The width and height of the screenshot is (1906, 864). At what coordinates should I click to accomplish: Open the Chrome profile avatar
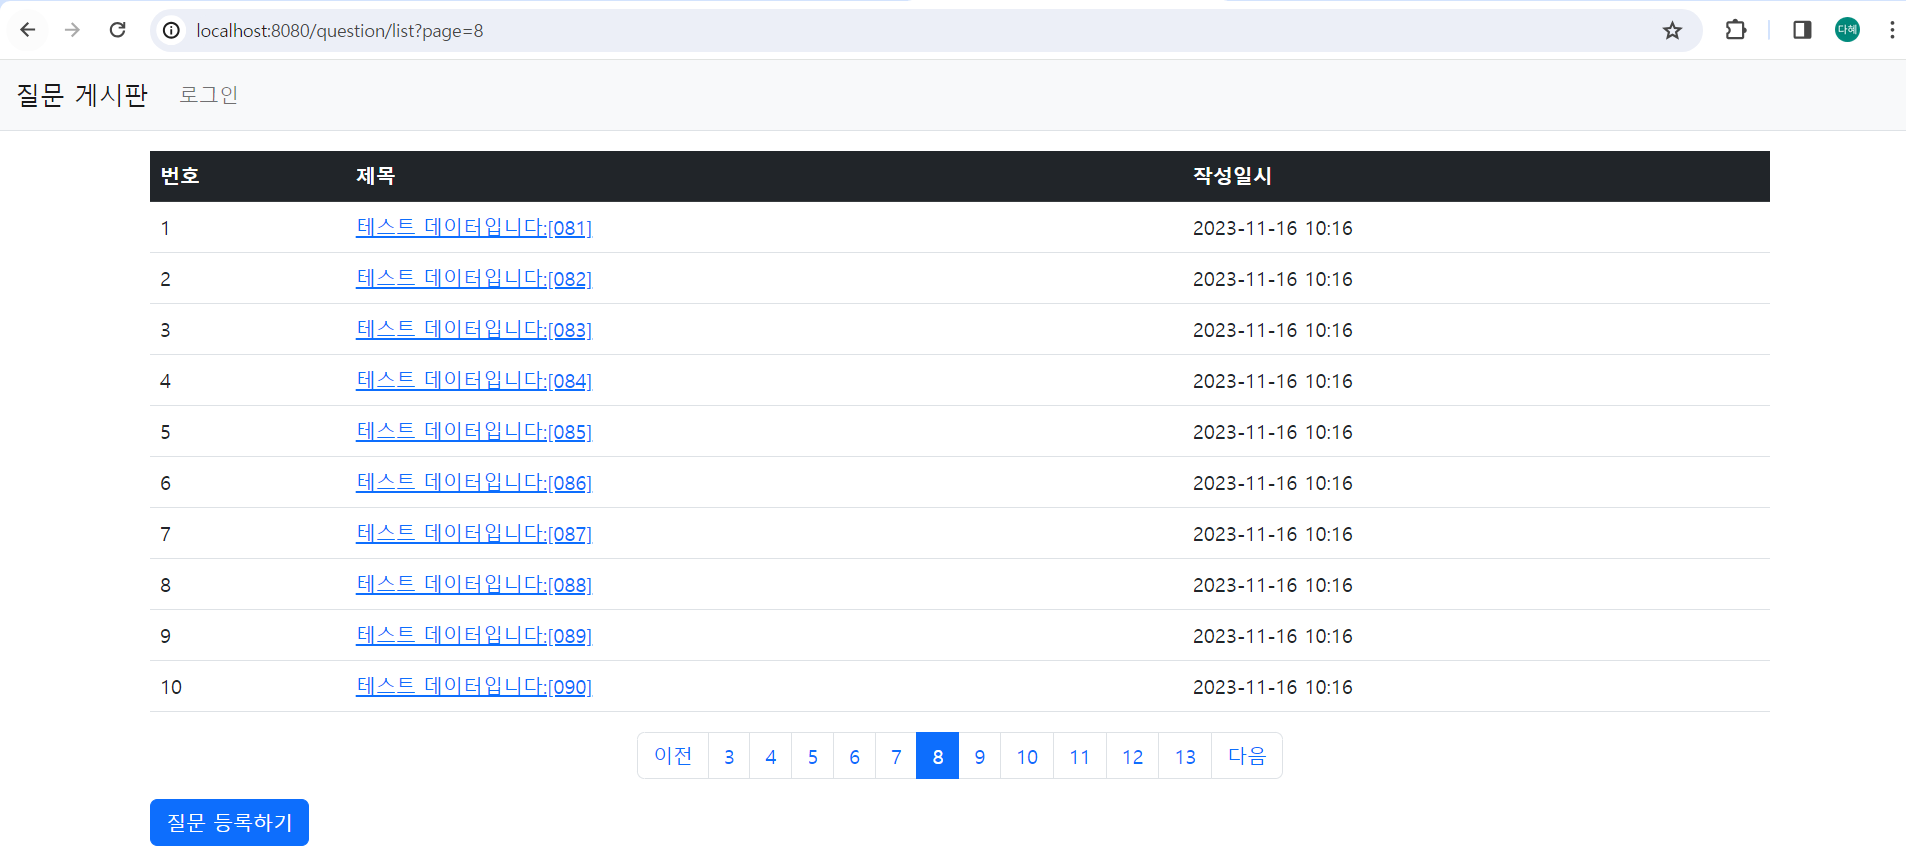pos(1847,30)
